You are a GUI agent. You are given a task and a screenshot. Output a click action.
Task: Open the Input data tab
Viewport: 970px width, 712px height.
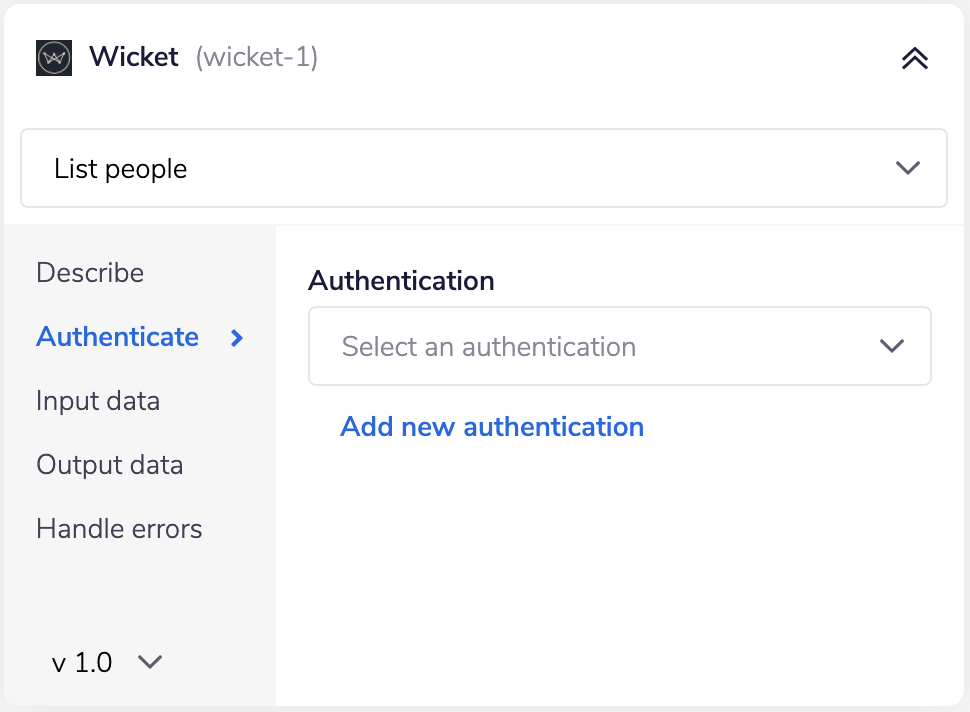click(97, 400)
